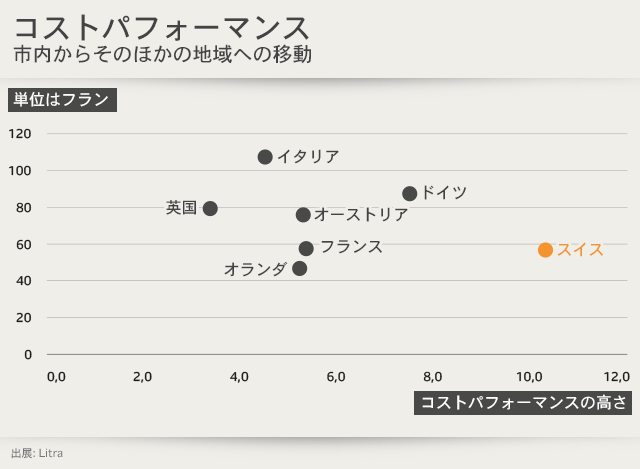
Task: Click the フランス data point
Action: [x=306, y=249]
